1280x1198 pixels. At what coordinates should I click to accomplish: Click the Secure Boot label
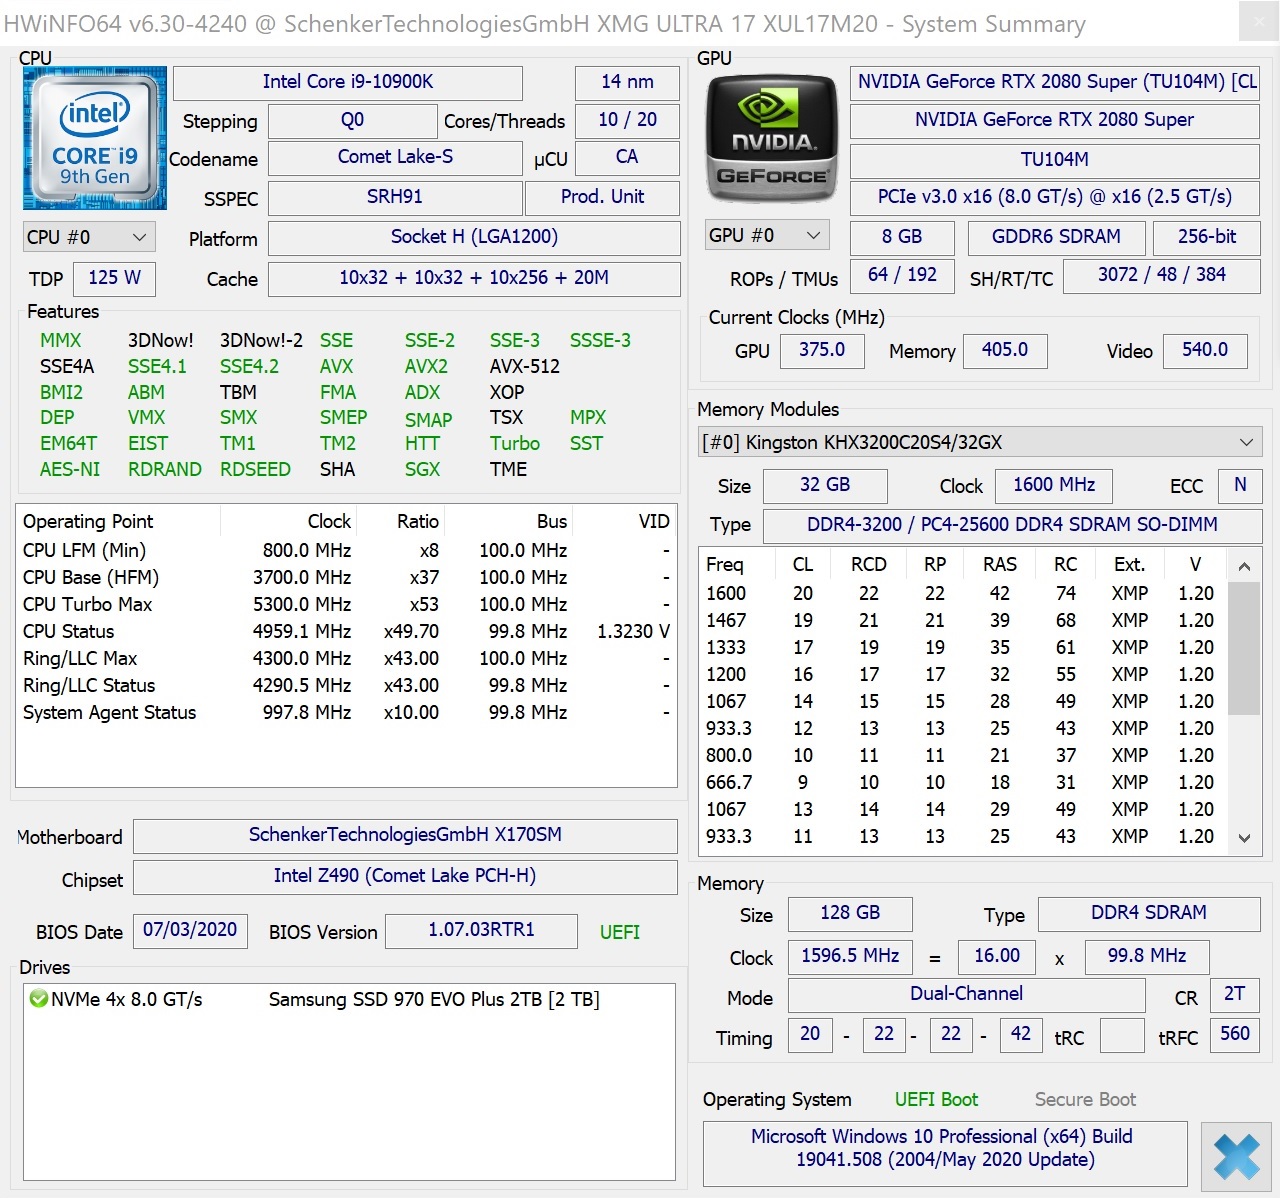click(x=1085, y=1100)
